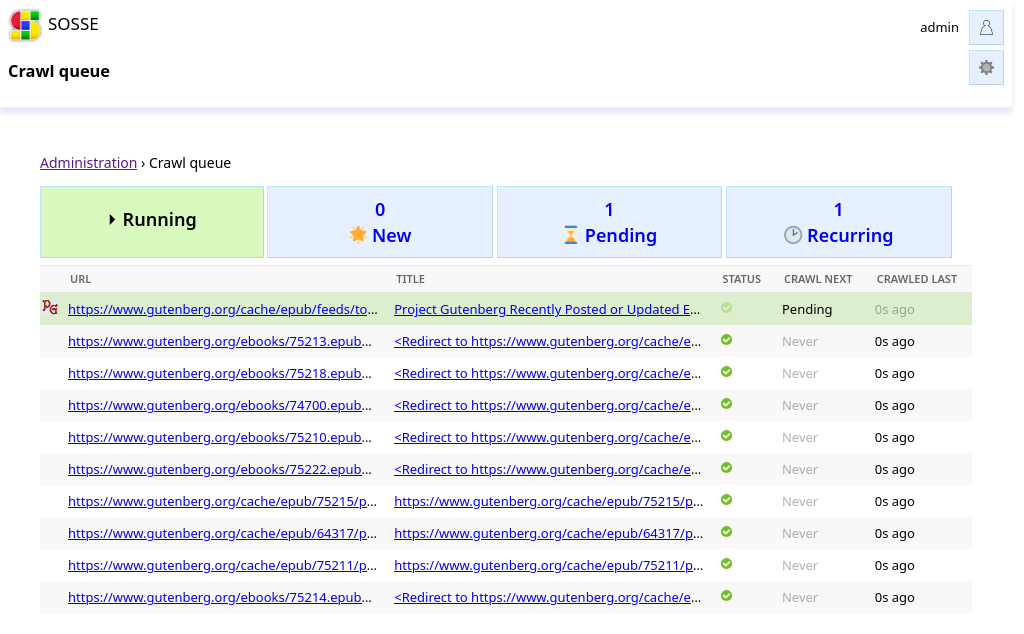
Task: Open Redirect title link in 75218 row
Action: 548,373
